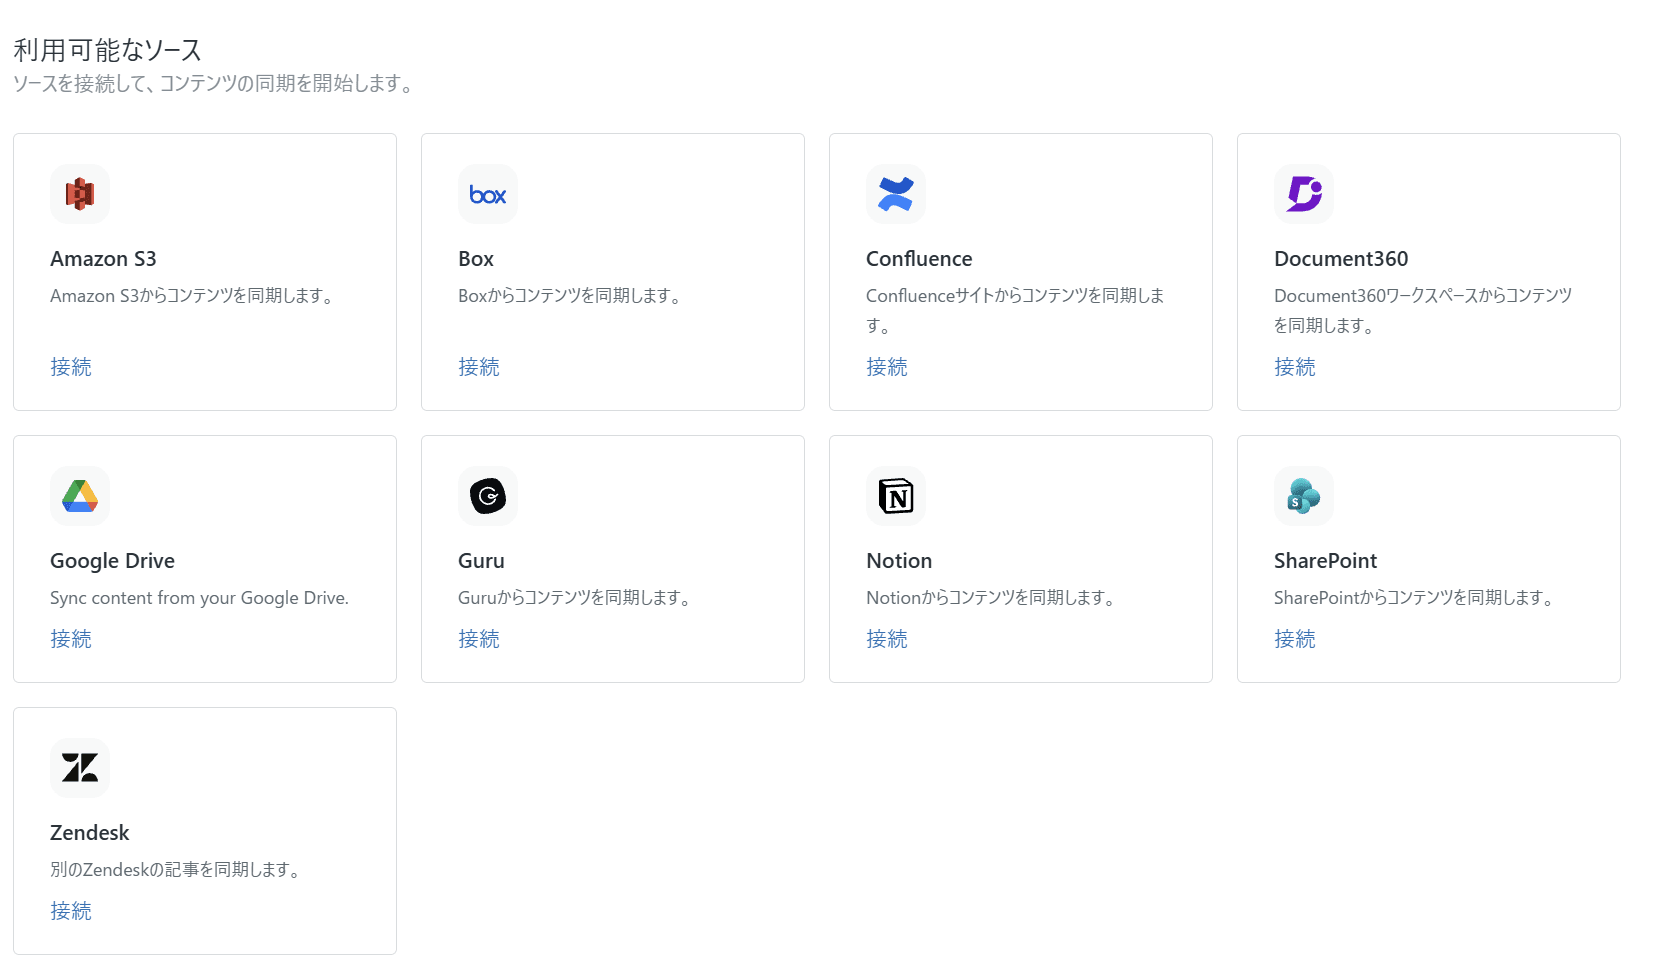Click description 'Sync content from your Google Drive.'
The width and height of the screenshot is (1672, 978).
pos(199,598)
